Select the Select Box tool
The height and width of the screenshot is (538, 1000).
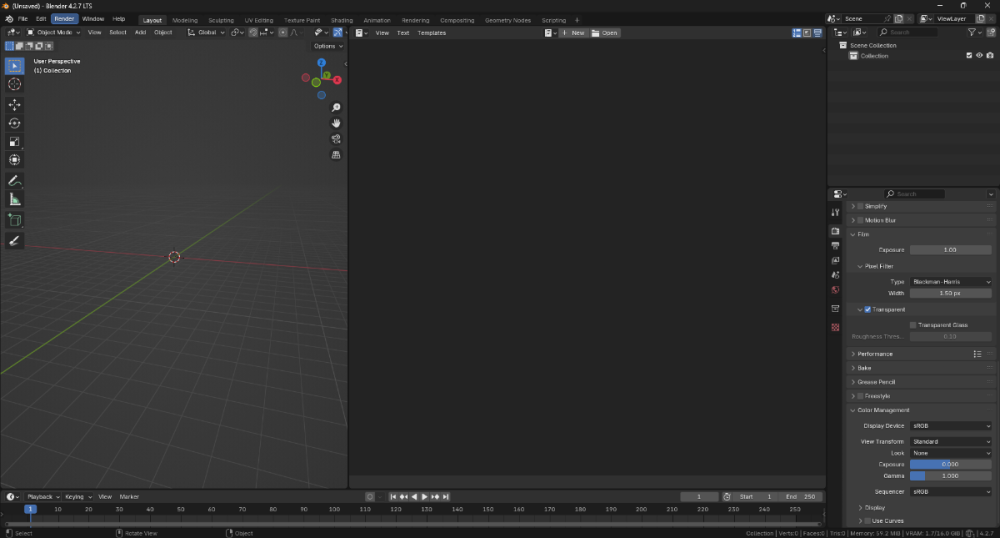[x=14, y=66]
